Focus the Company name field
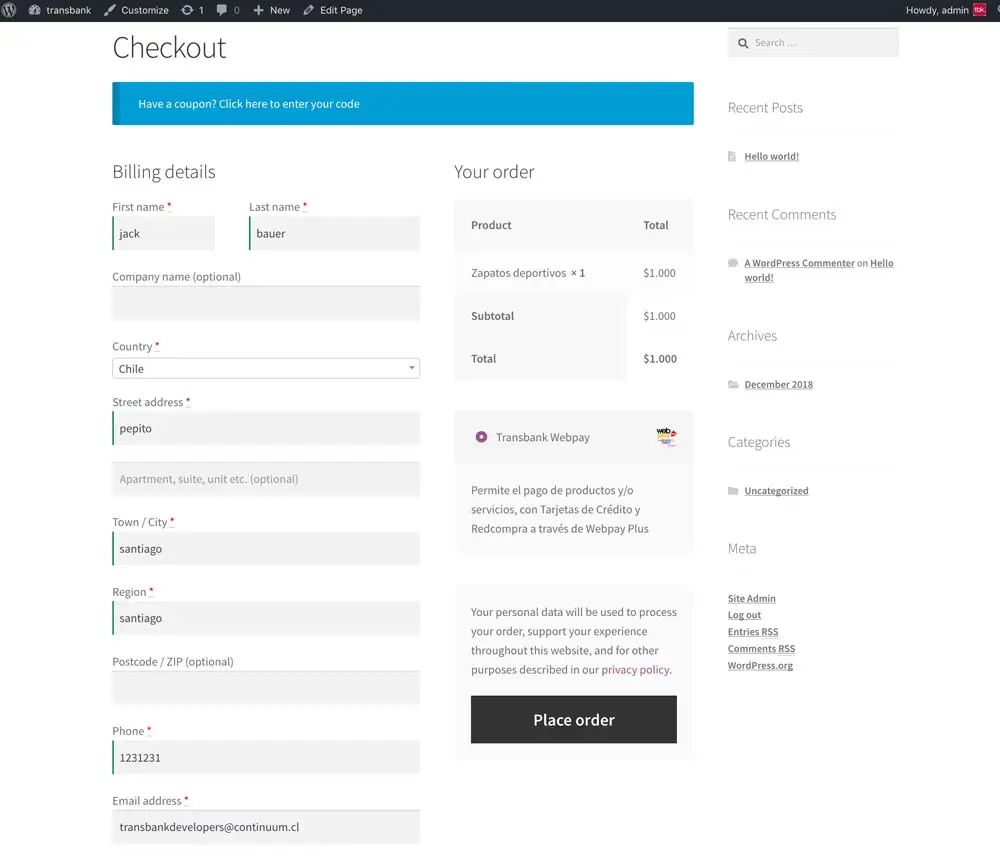Viewport: 1000px width, 860px height. pos(266,303)
